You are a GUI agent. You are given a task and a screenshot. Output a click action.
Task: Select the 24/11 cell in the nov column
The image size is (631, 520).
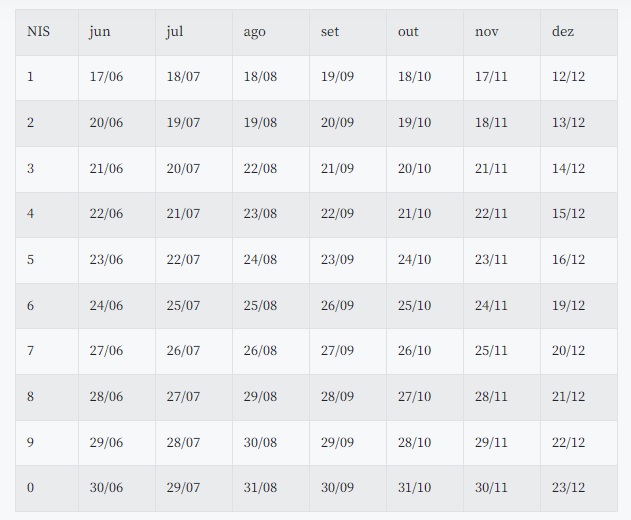(491, 305)
